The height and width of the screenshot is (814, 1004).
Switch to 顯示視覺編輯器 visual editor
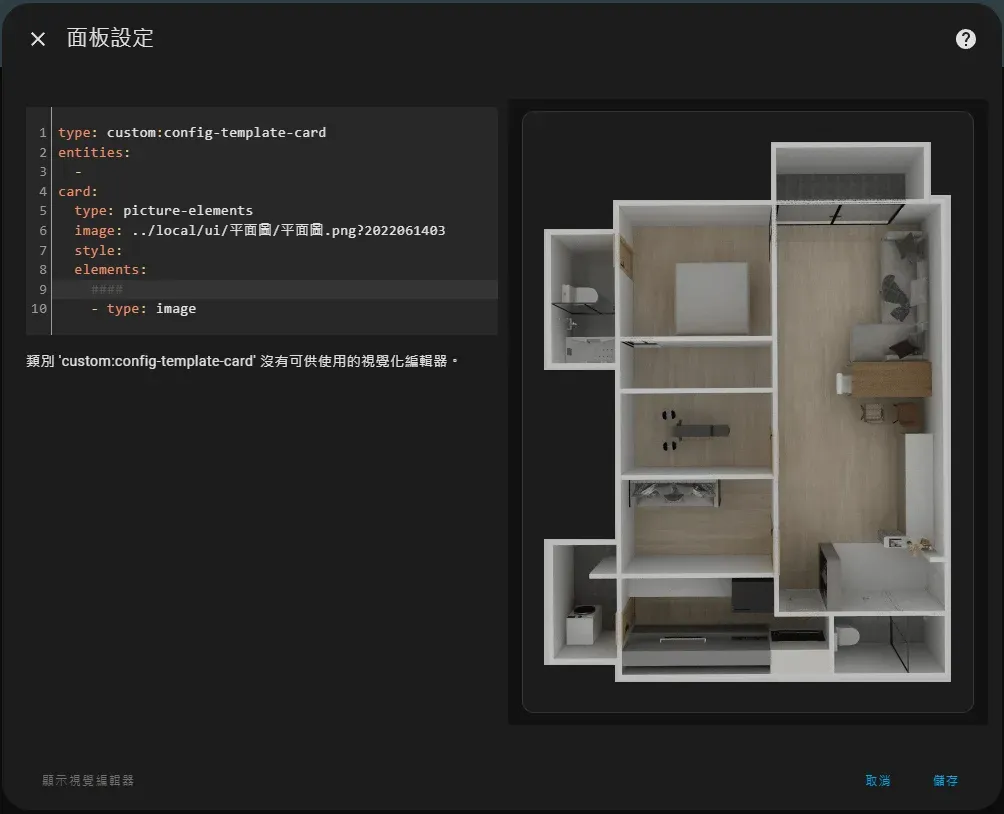pos(88,780)
